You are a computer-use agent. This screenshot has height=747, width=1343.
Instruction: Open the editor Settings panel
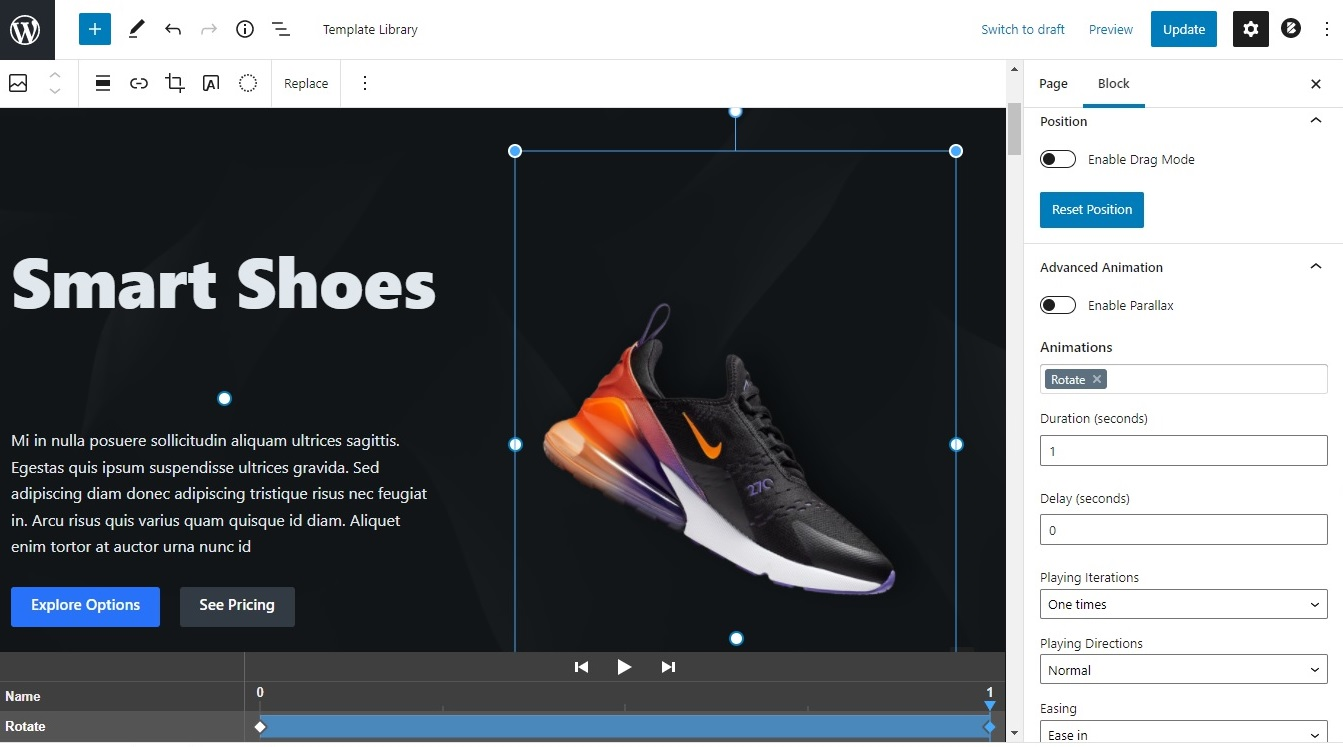(1250, 29)
